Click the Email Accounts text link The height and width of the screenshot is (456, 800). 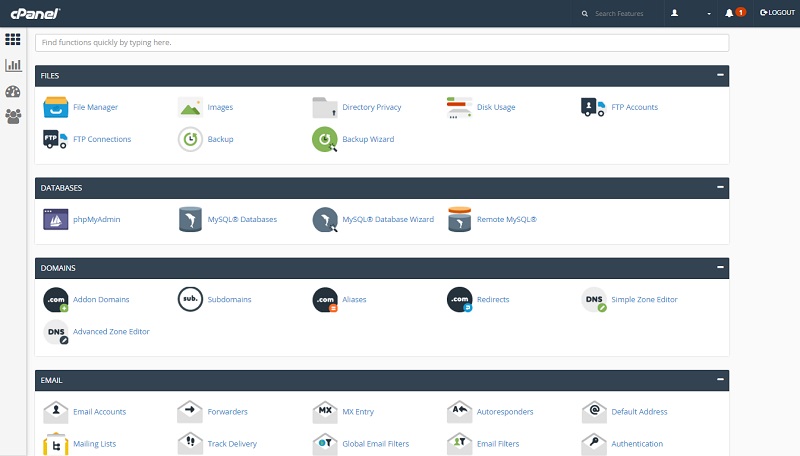[99, 412]
